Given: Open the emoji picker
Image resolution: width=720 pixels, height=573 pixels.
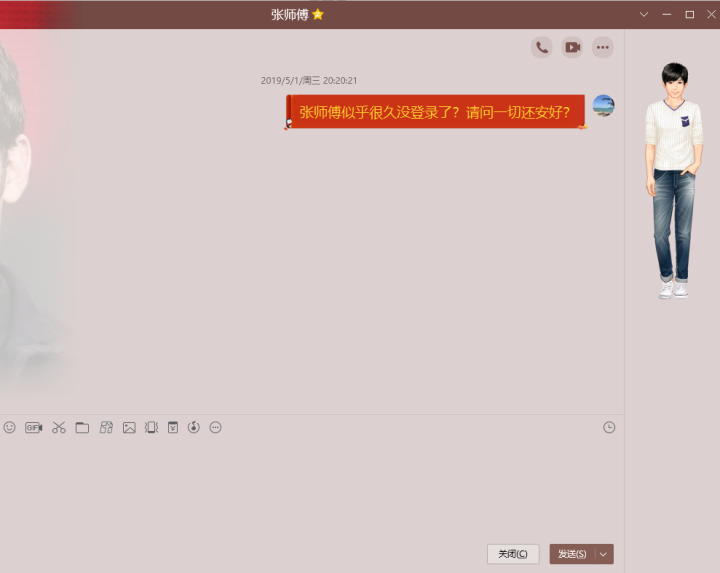Looking at the screenshot, I should tap(10, 427).
